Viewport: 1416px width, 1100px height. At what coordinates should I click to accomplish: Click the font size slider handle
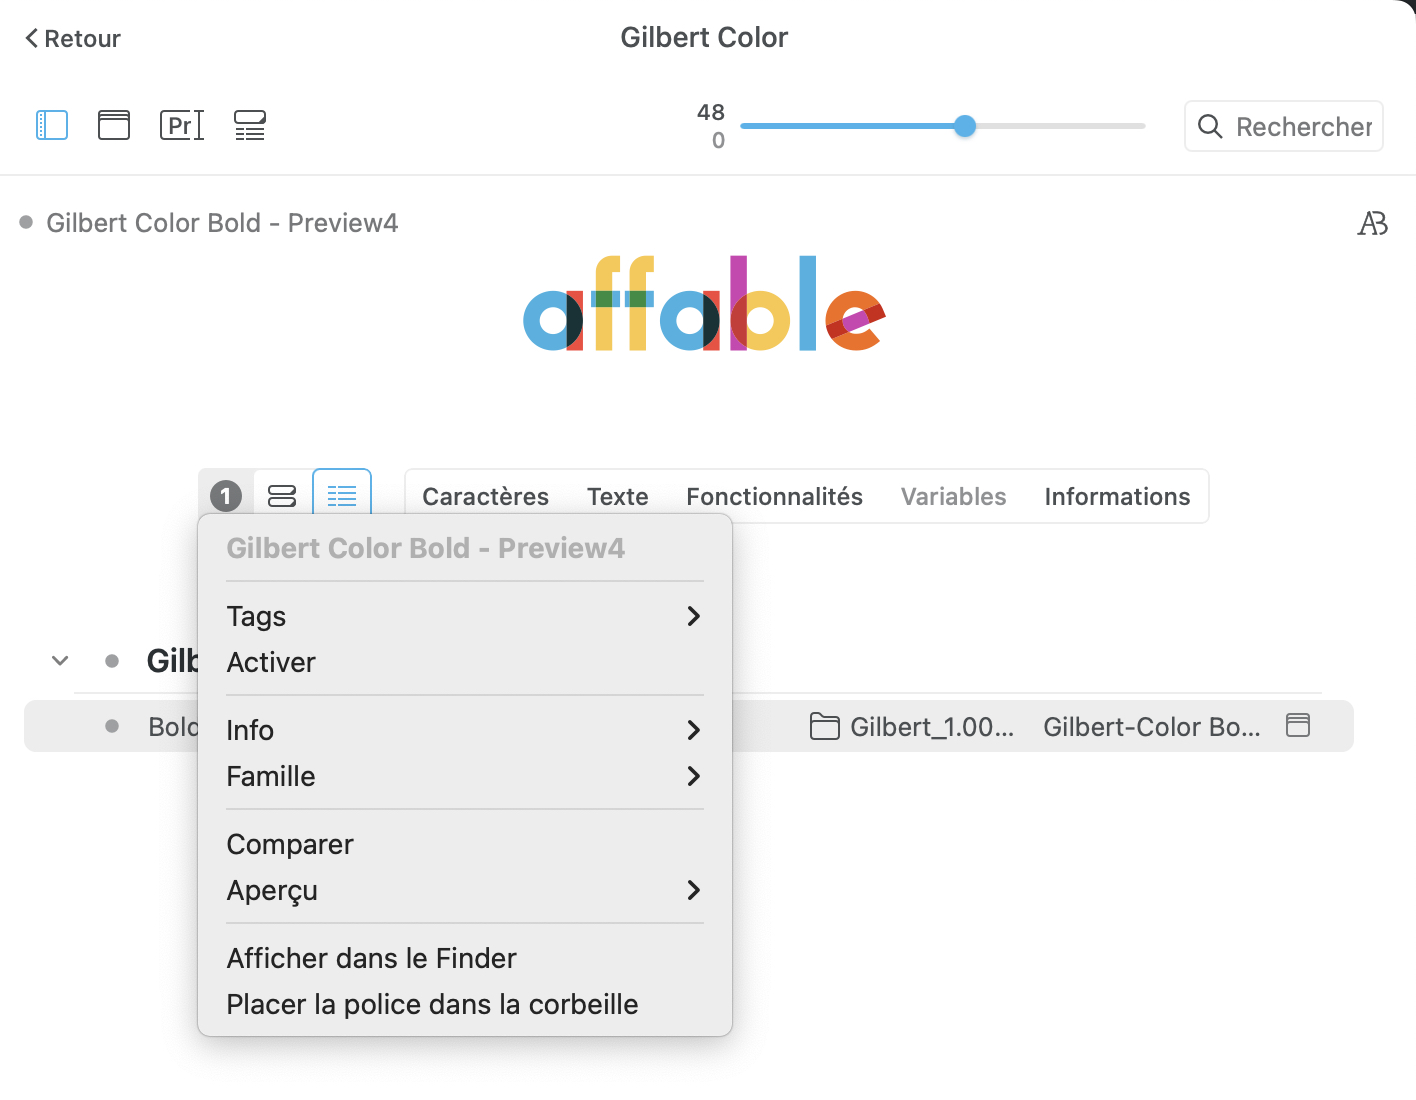(x=965, y=126)
